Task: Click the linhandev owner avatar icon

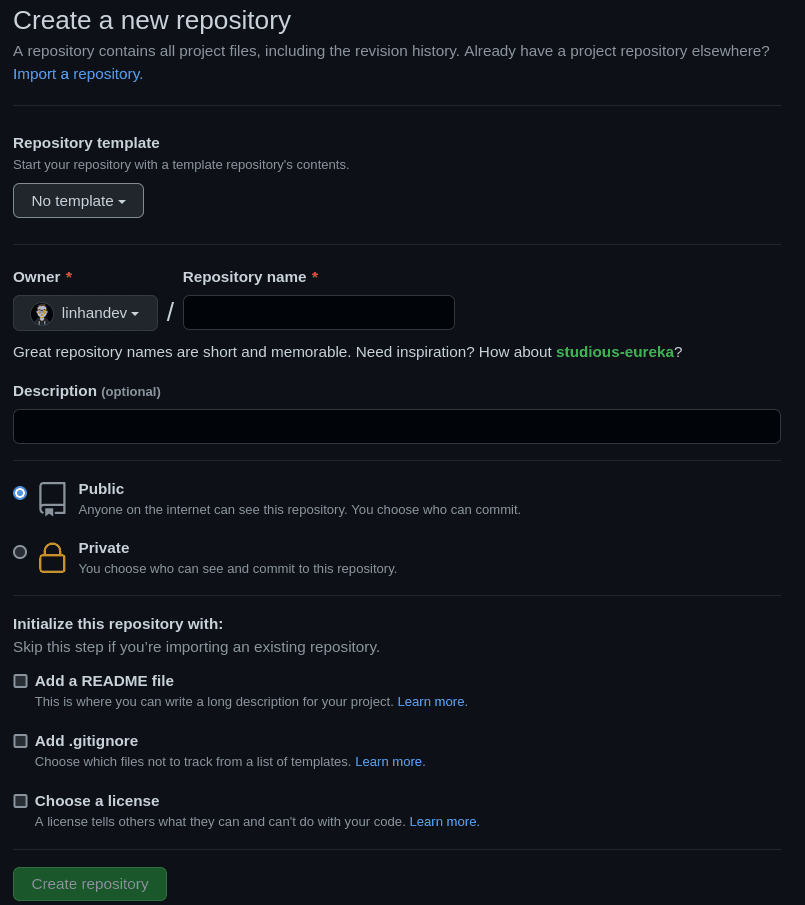Action: 42,314
